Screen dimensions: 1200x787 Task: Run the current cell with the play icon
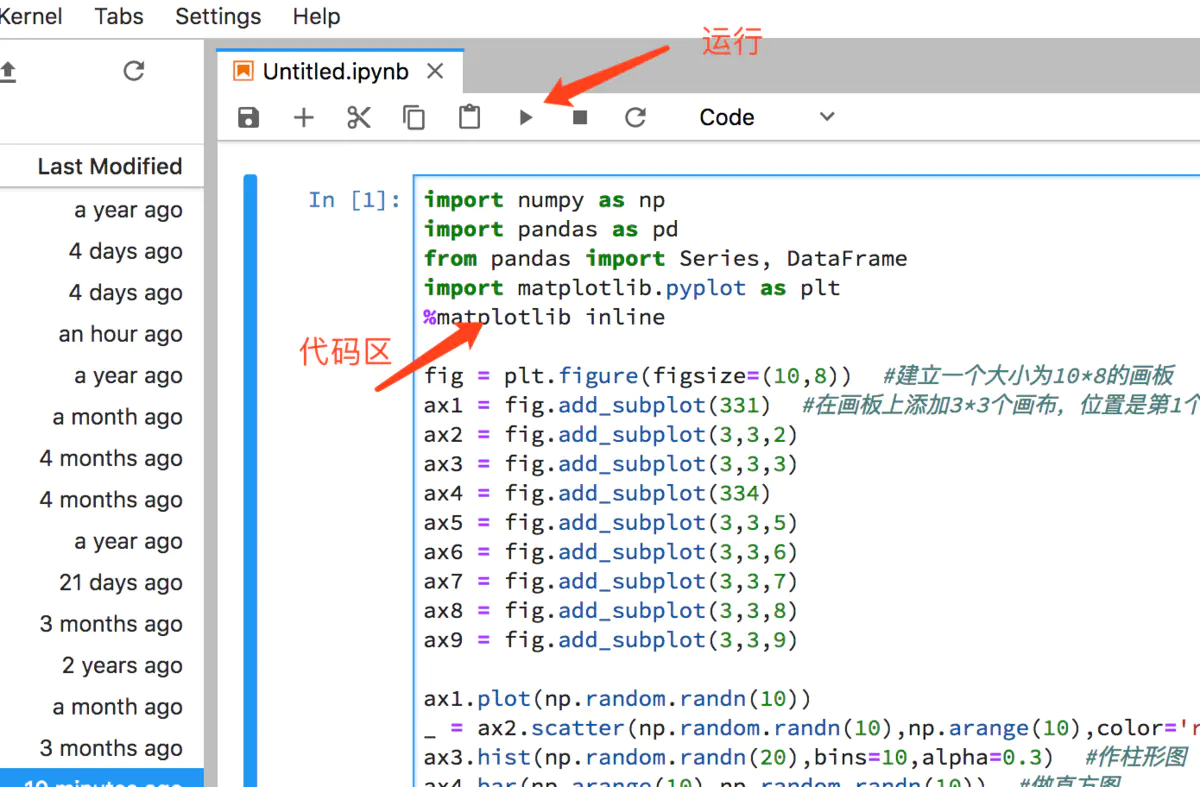click(526, 117)
